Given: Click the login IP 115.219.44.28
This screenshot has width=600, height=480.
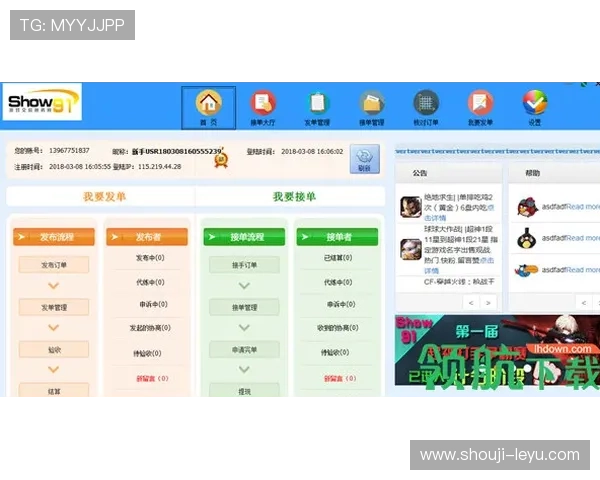Looking at the screenshot, I should pos(160,167).
